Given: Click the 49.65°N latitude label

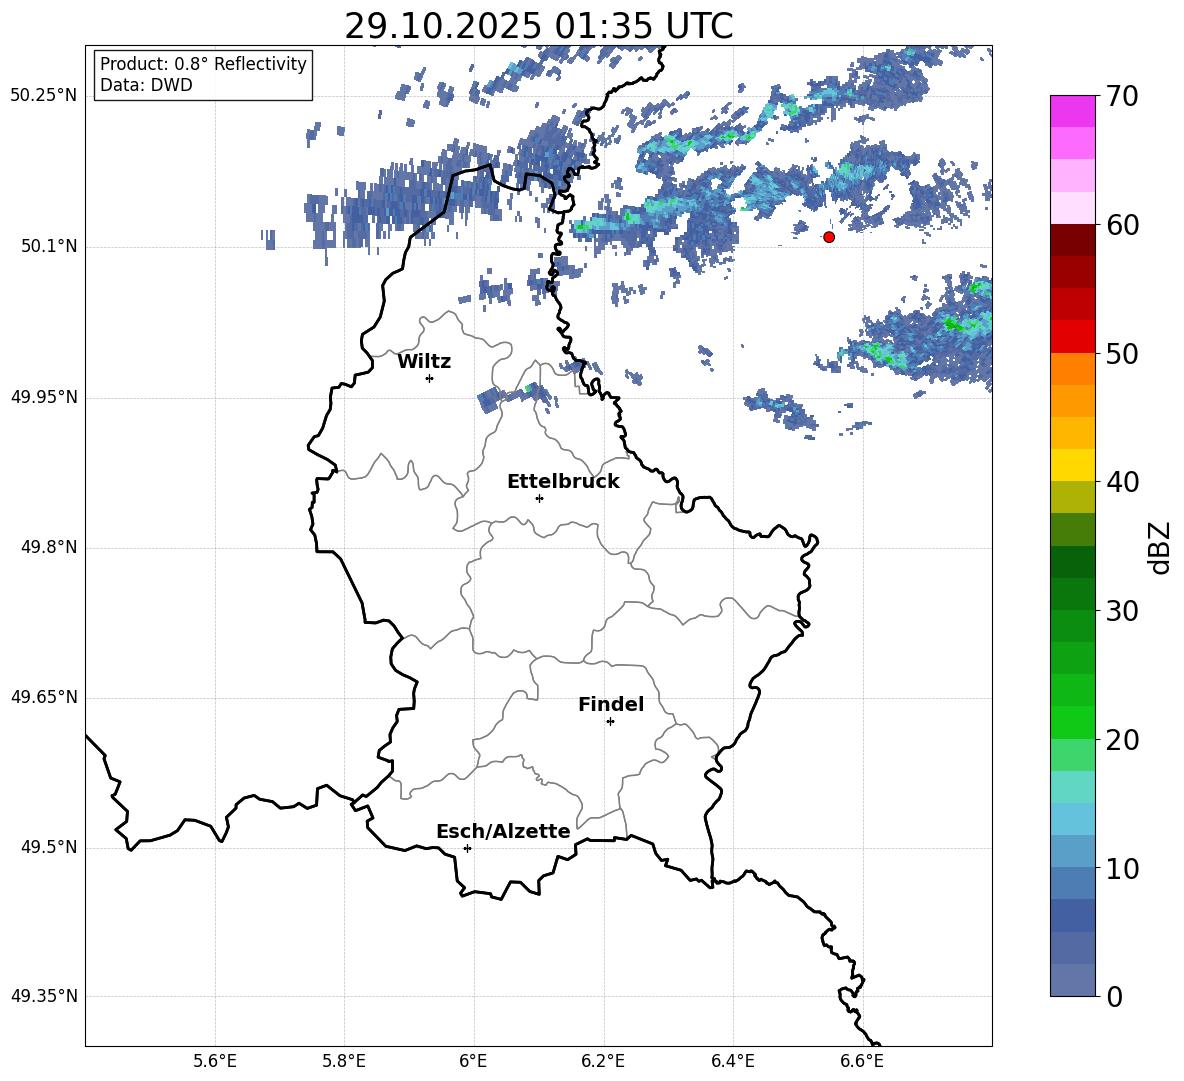Looking at the screenshot, I should (44, 697).
